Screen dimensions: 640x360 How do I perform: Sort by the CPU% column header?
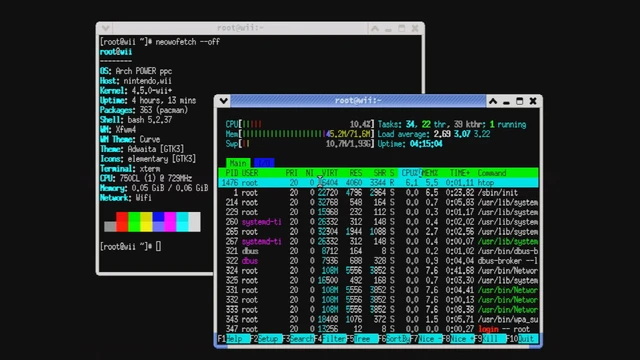tap(411, 173)
